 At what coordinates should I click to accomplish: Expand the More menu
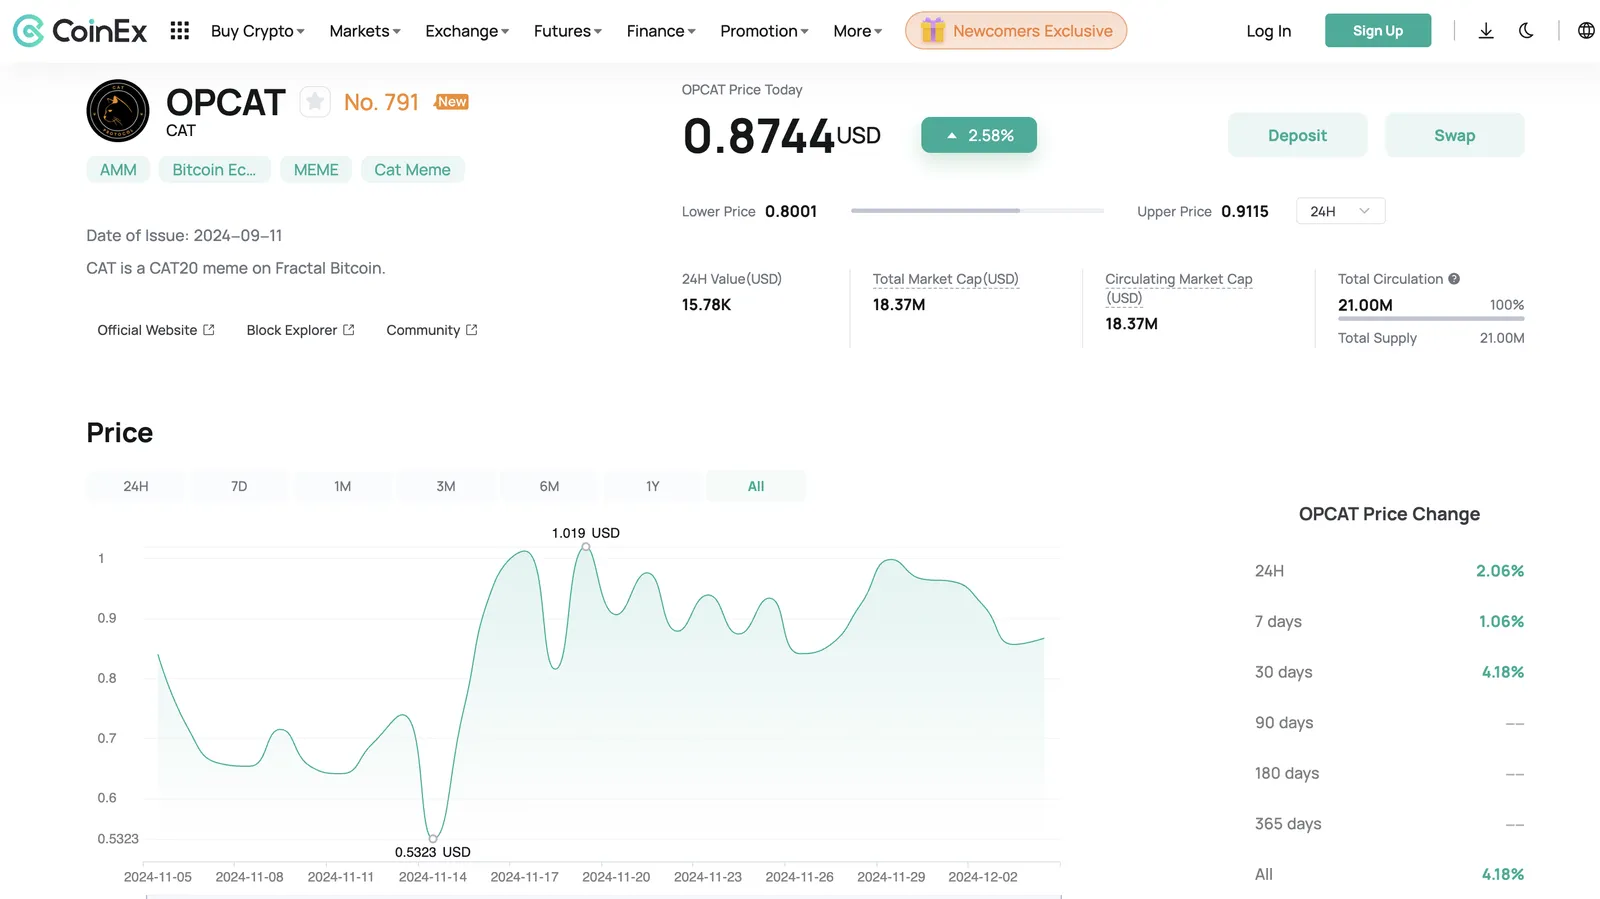pyautogui.click(x=858, y=31)
